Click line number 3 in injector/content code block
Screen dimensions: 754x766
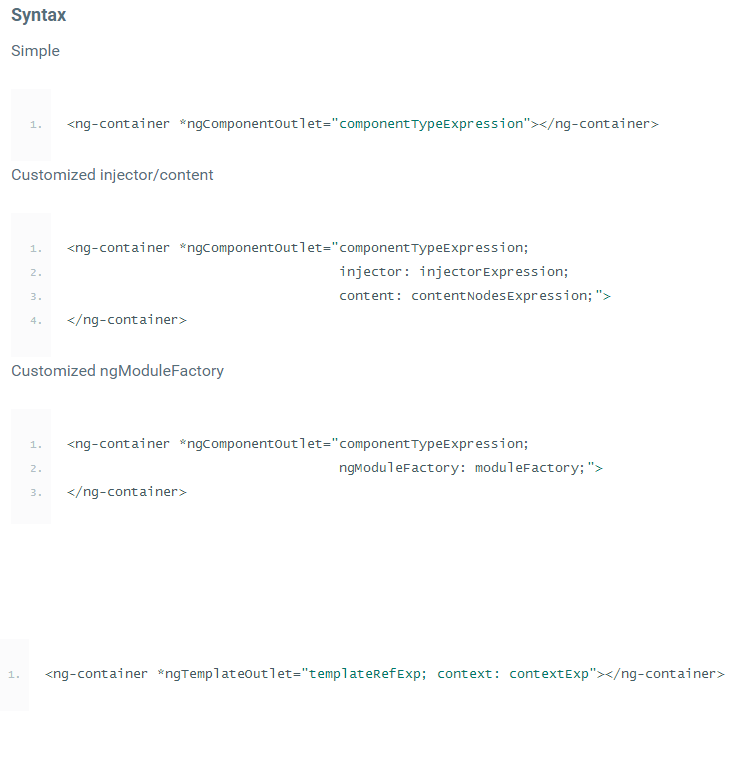[x=36, y=297]
